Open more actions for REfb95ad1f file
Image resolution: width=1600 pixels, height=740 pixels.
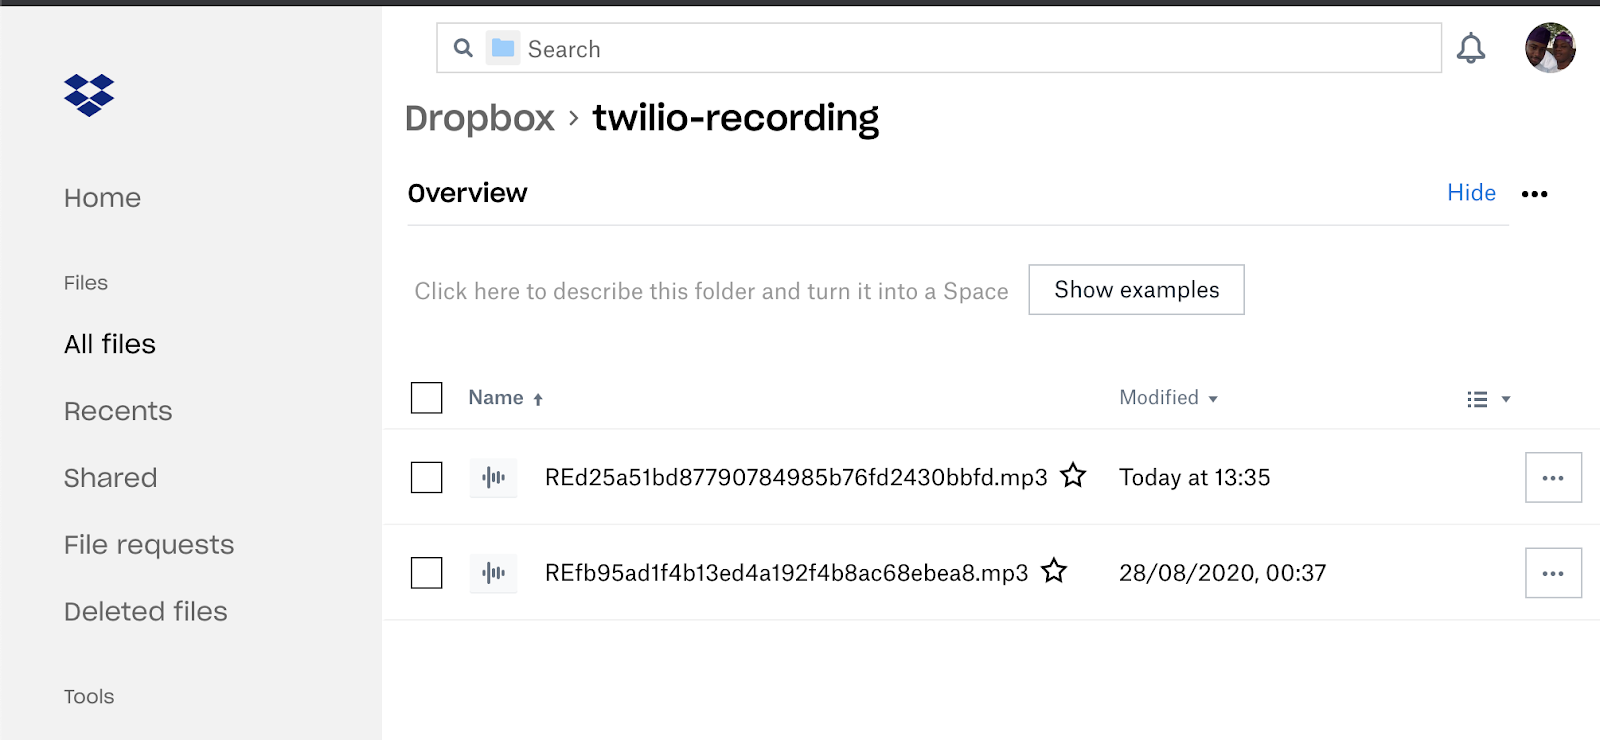point(1553,573)
